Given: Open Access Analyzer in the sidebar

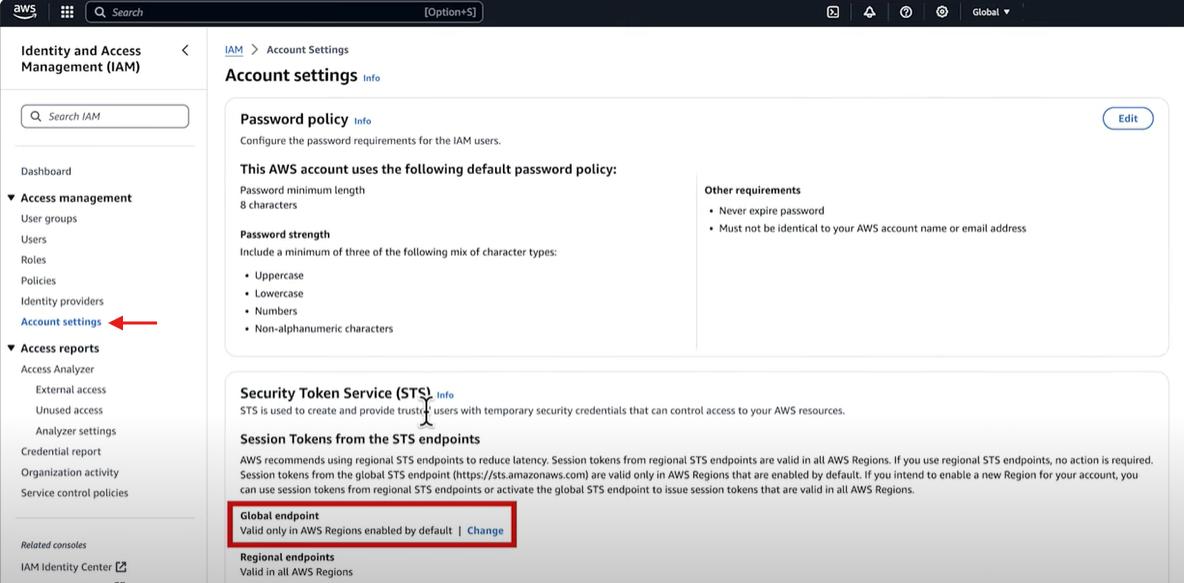Looking at the screenshot, I should point(57,369).
